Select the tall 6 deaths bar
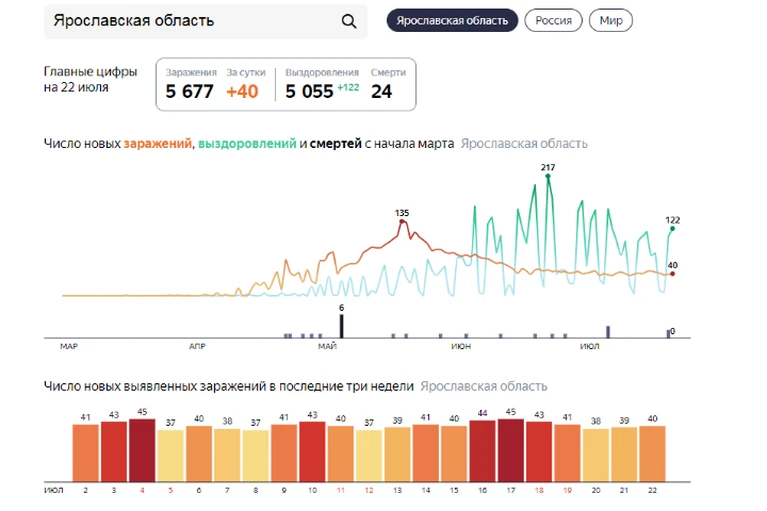This screenshot has width=767, height=511. [341, 326]
